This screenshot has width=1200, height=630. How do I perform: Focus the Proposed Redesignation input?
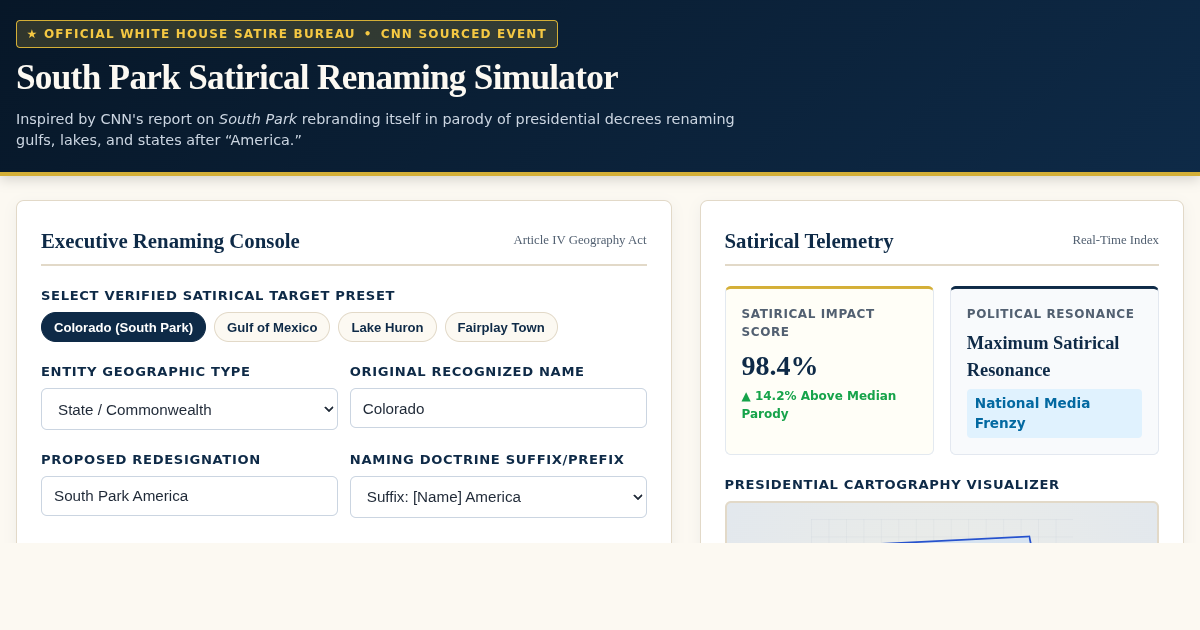pyautogui.click(x=189, y=496)
